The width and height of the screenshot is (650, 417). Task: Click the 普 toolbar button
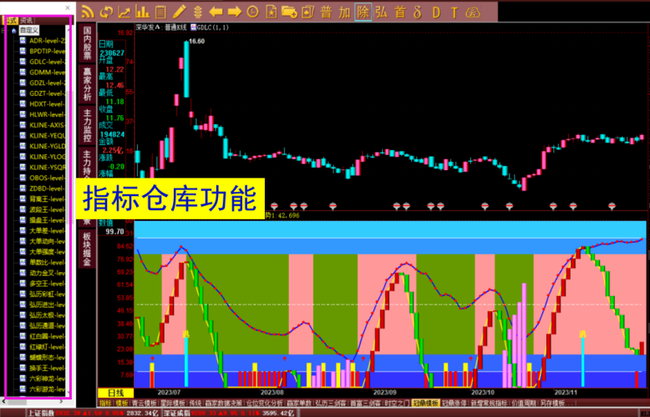[326, 12]
